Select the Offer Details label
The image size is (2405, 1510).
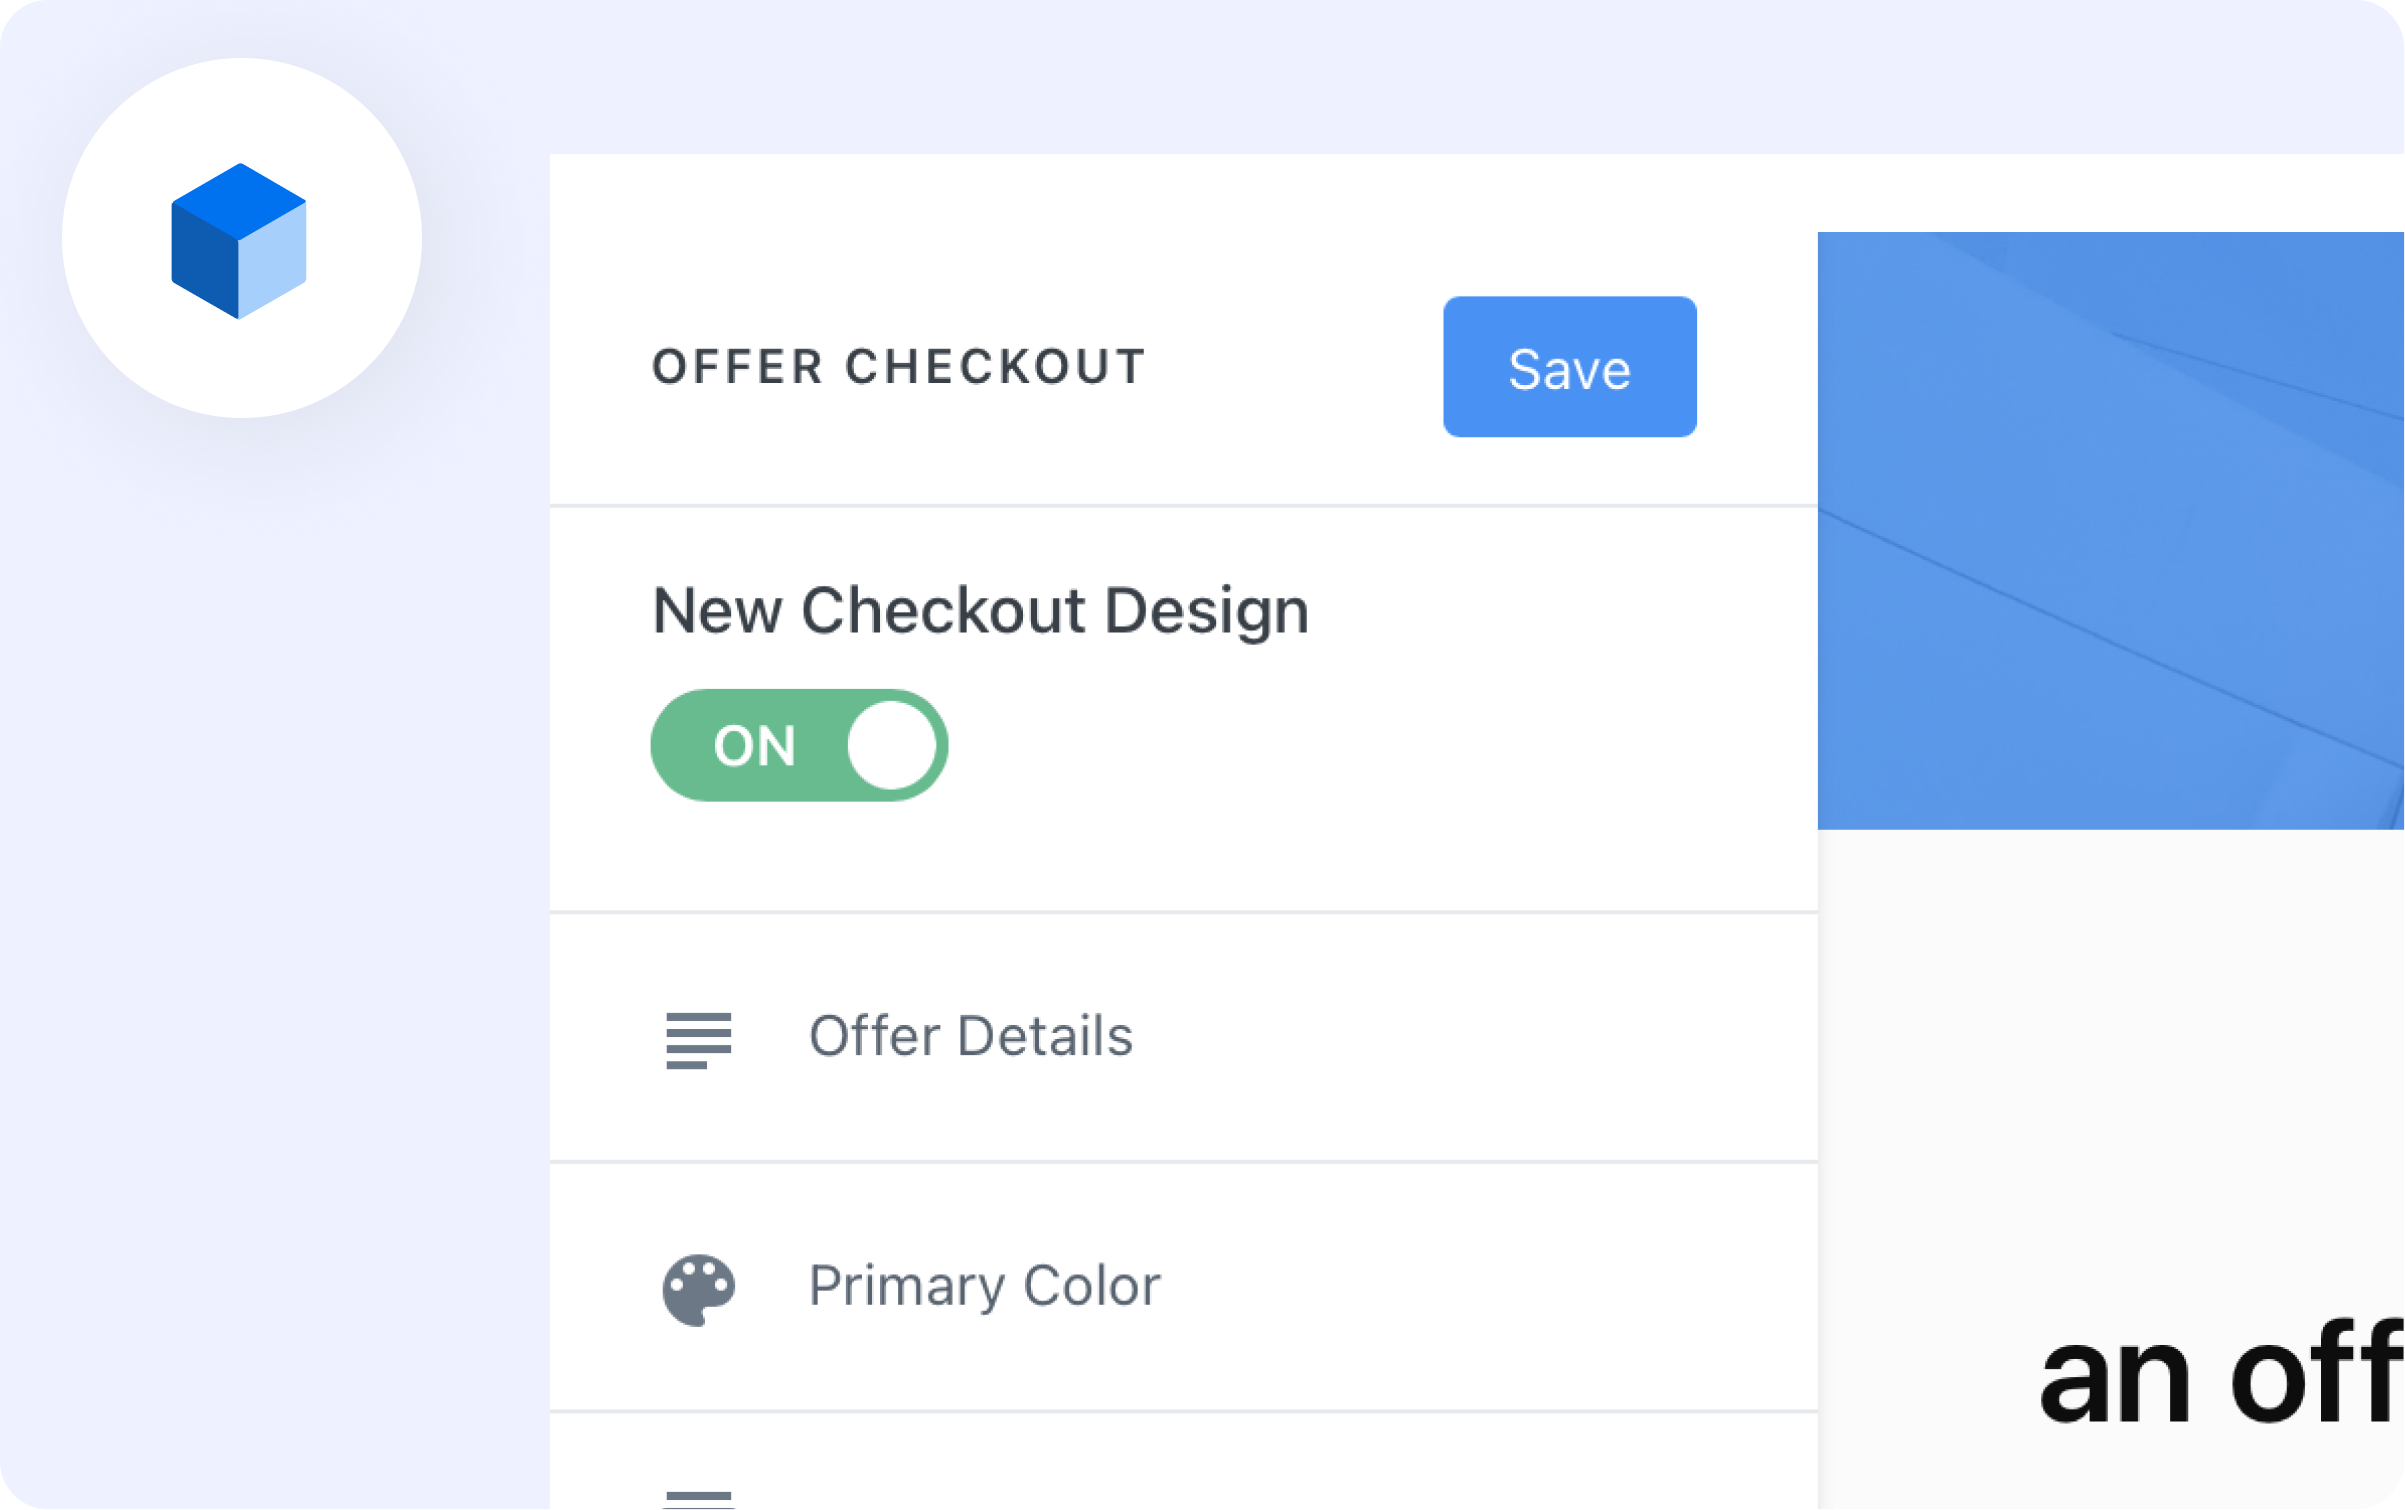971,1036
